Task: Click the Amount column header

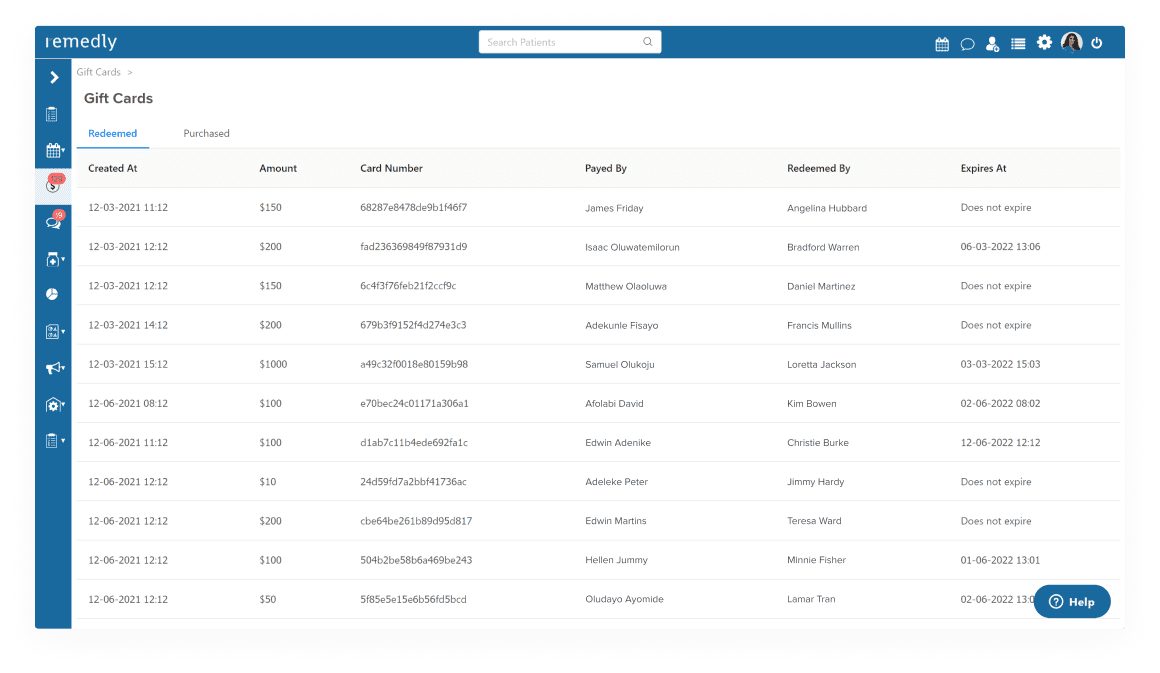Action: tap(278, 169)
